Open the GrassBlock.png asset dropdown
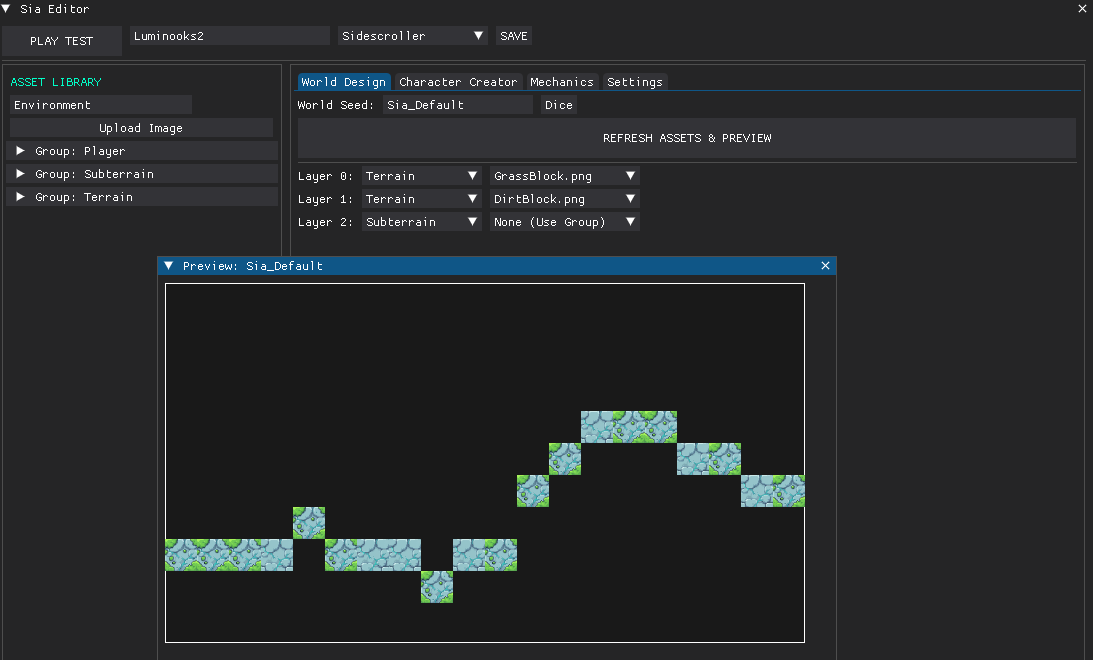This screenshot has width=1093, height=660. tap(564, 176)
